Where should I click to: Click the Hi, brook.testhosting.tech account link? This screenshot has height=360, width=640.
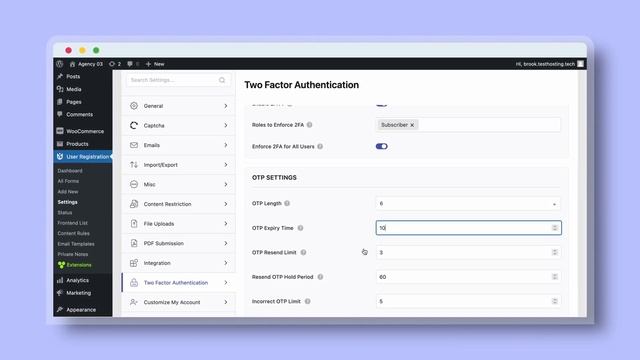(545, 64)
